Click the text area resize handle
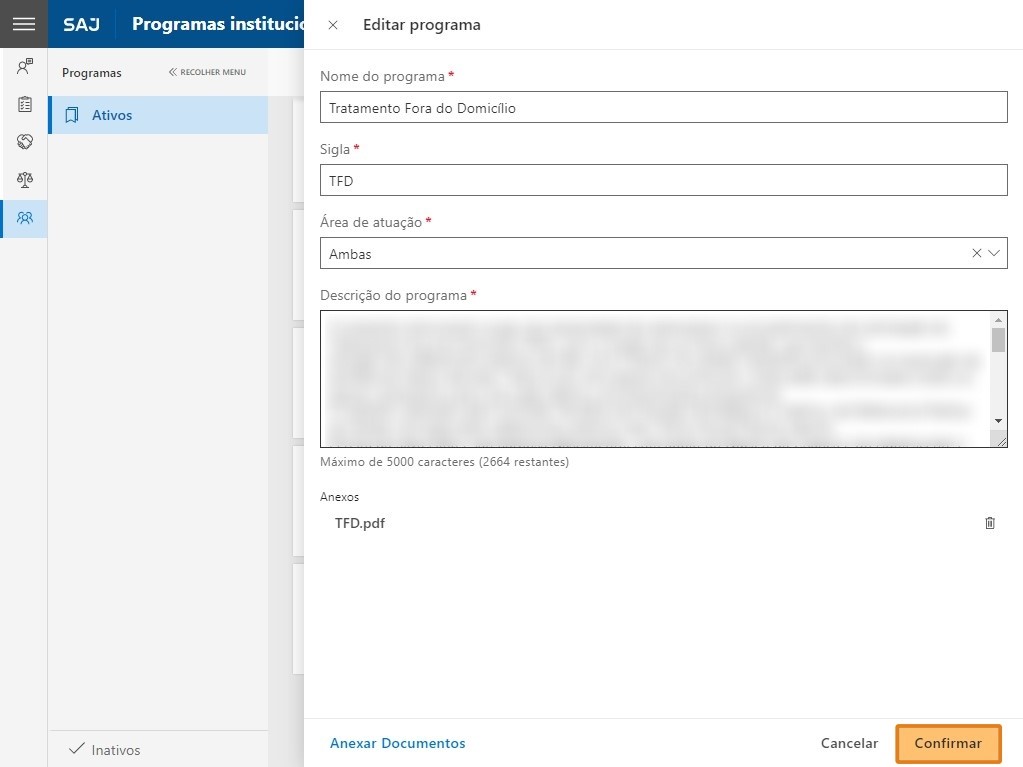 coord(1001,442)
